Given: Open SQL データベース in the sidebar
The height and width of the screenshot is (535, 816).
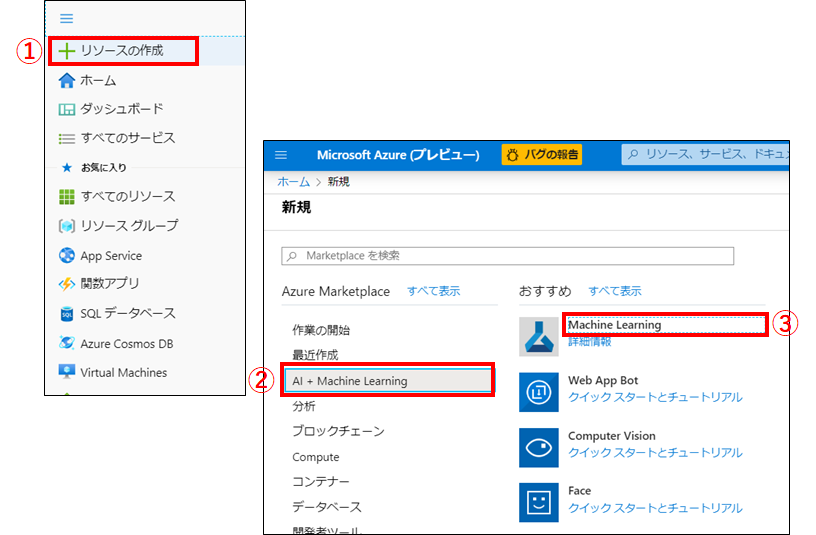Looking at the screenshot, I should point(128,314).
